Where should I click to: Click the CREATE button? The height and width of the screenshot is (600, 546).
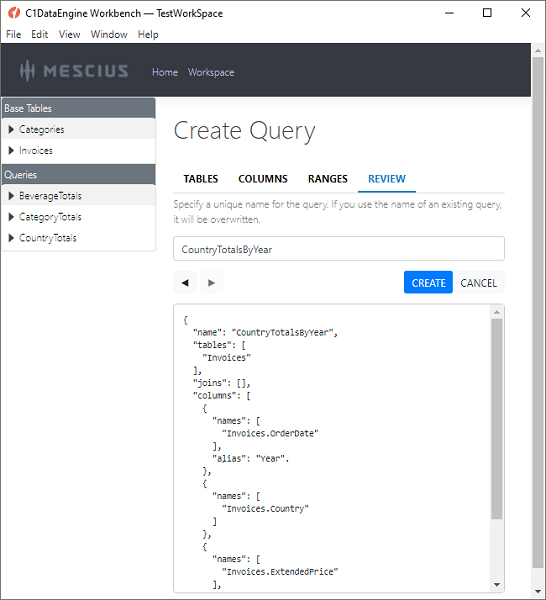[x=428, y=283]
